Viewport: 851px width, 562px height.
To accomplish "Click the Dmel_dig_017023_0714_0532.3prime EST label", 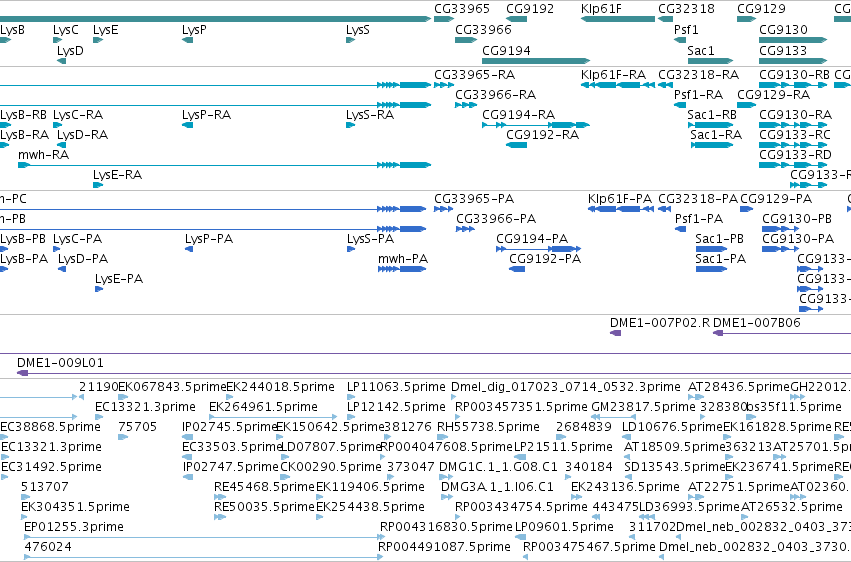I will [566, 387].
